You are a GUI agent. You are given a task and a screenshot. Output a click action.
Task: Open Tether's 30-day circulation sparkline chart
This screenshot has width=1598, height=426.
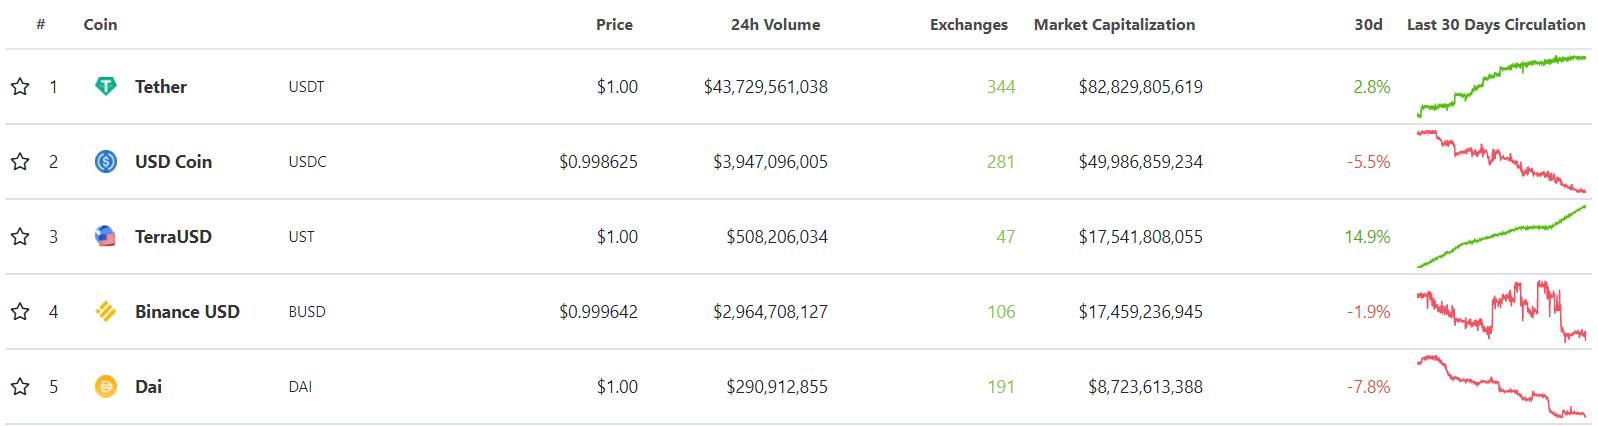1501,86
